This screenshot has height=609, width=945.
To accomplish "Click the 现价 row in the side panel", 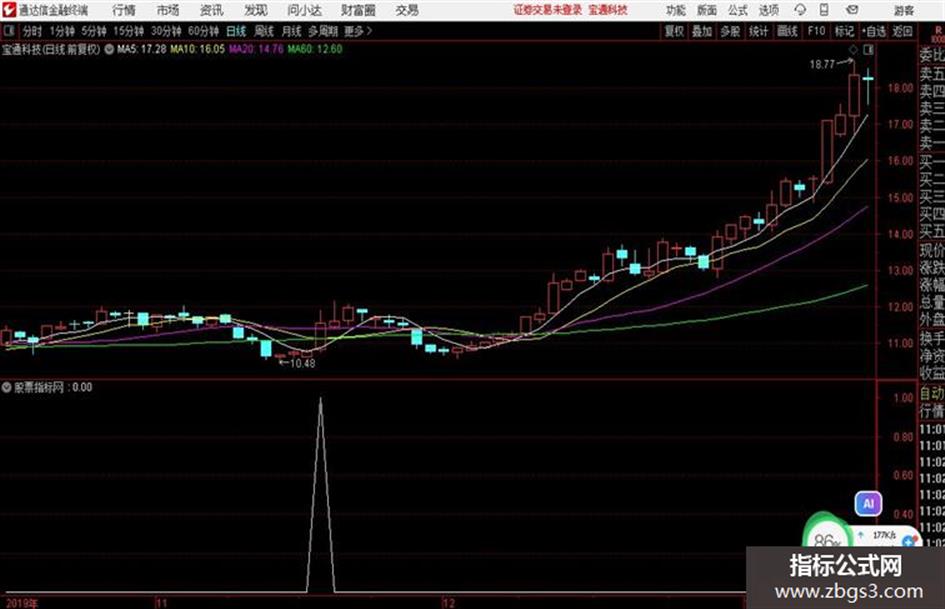I will pos(932,250).
